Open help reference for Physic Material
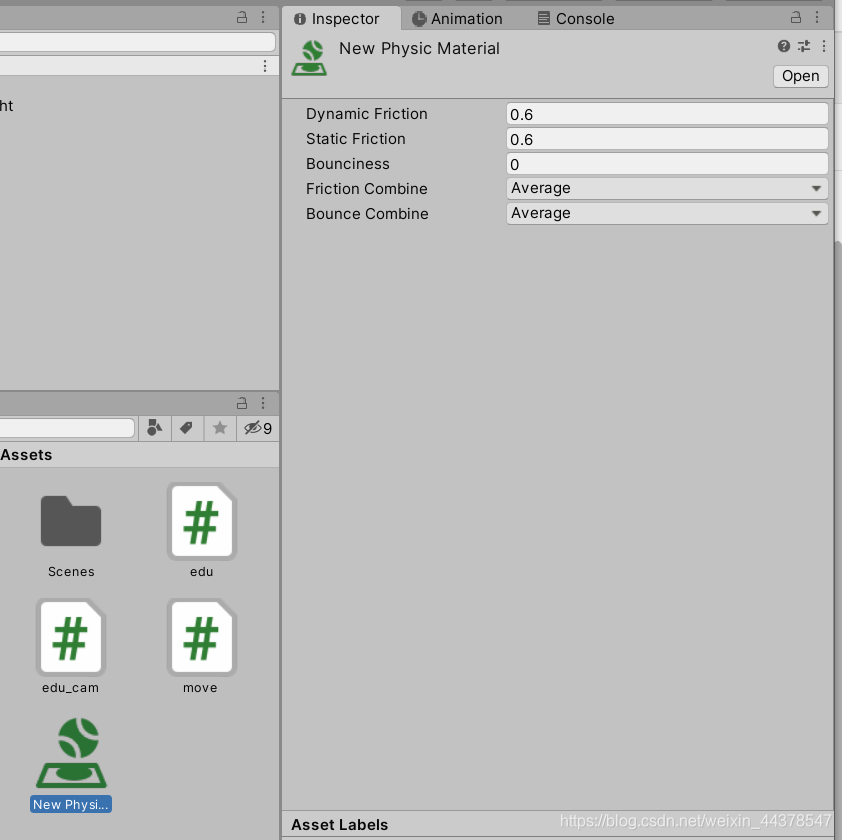Screen dimensions: 842x840 783,46
